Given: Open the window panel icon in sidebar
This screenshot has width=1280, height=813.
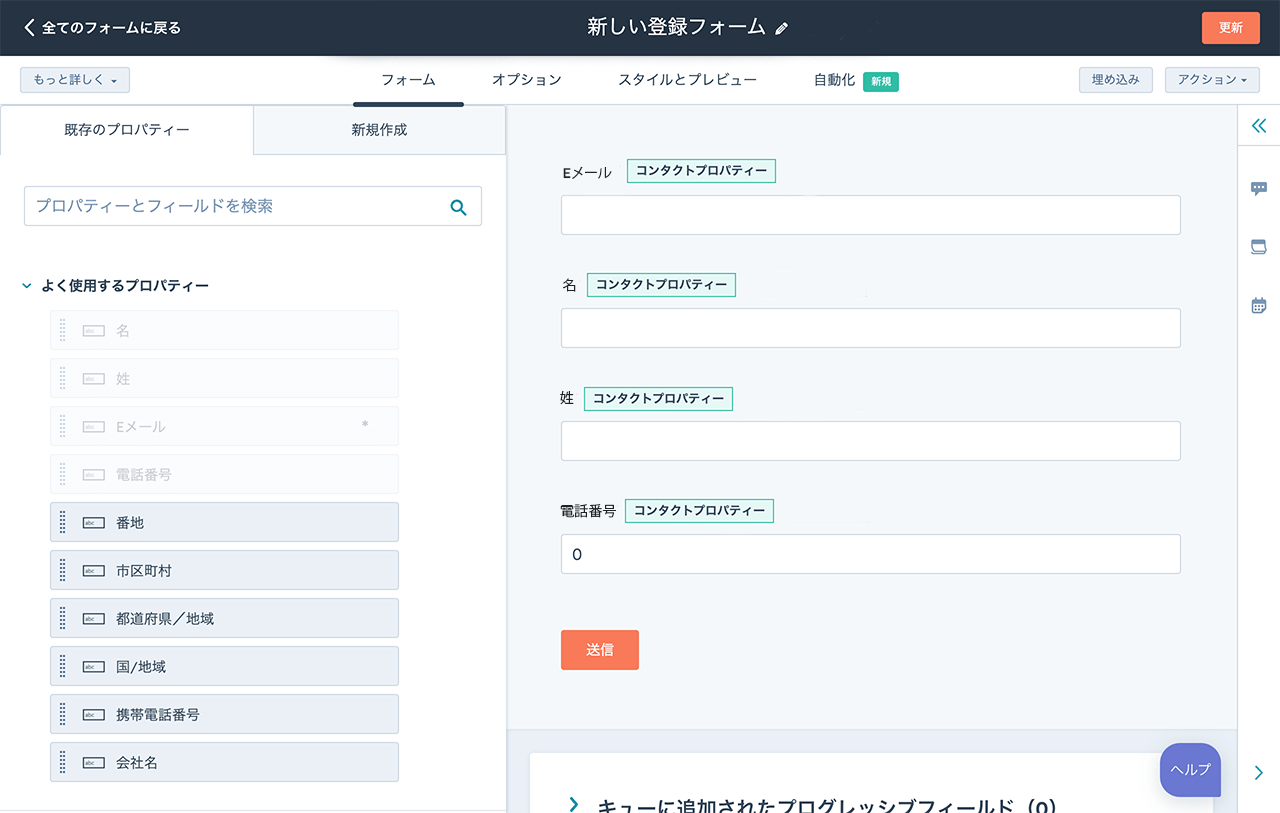Looking at the screenshot, I should (1259, 247).
